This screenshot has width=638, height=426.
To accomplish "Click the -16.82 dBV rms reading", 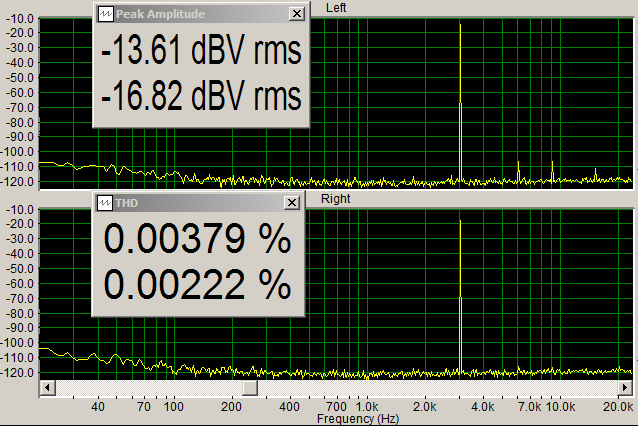I will click(201, 96).
